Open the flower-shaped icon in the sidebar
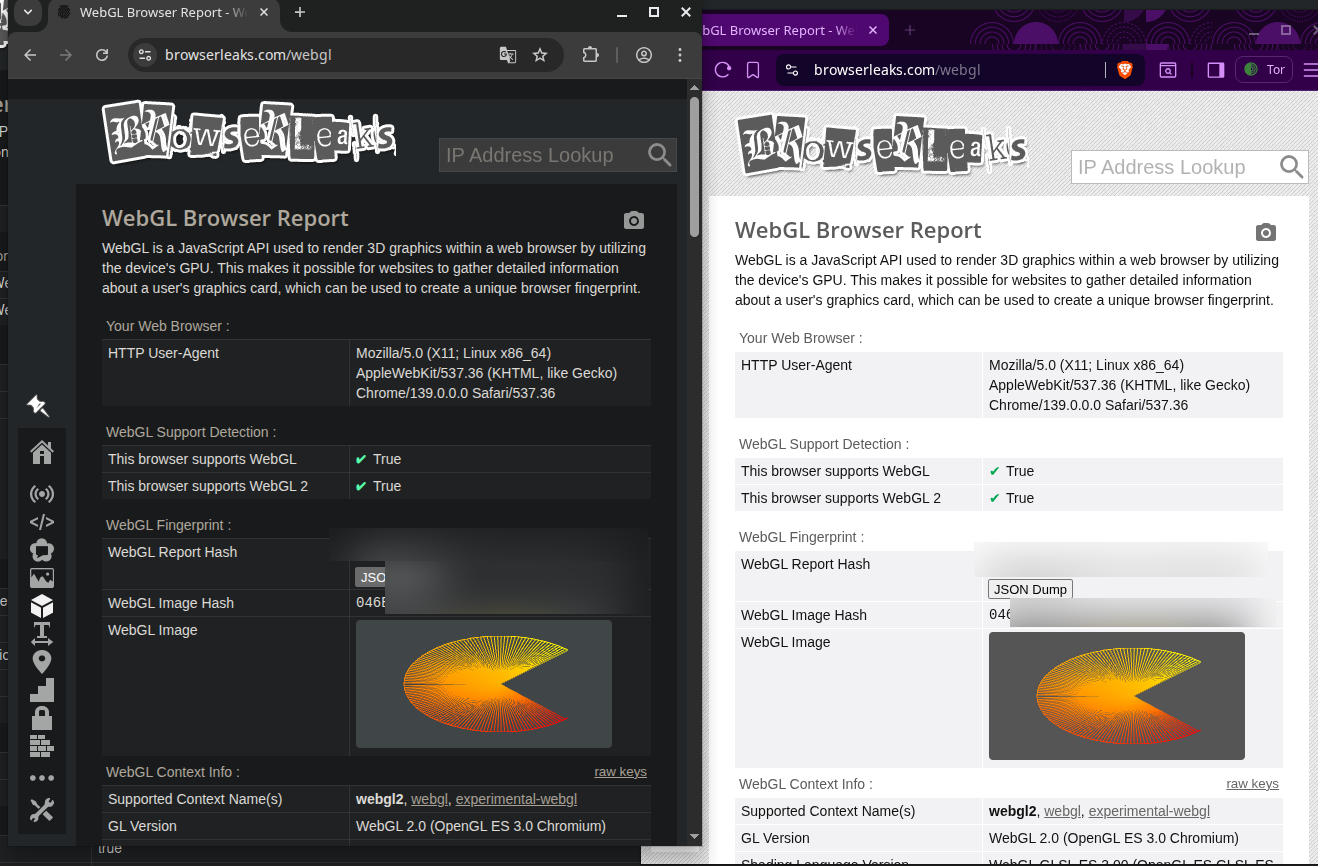The height and width of the screenshot is (866, 1318). click(x=42, y=549)
